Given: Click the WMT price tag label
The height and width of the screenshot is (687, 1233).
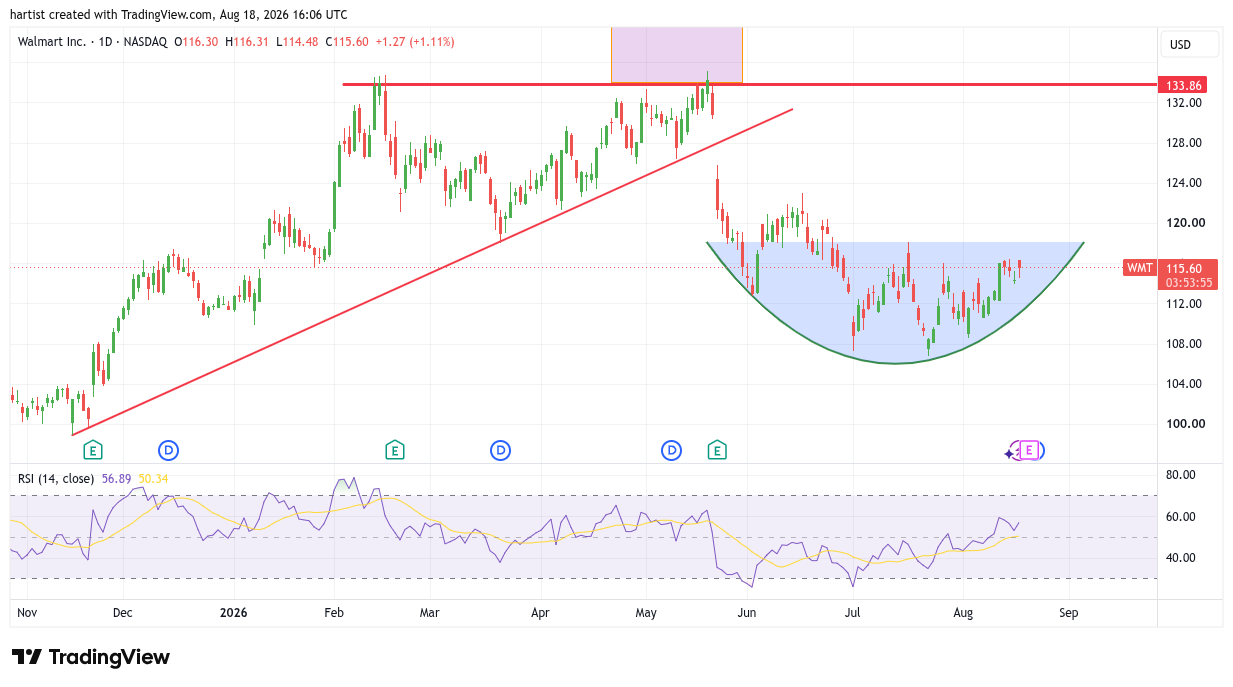Looking at the screenshot, I should tap(1140, 268).
